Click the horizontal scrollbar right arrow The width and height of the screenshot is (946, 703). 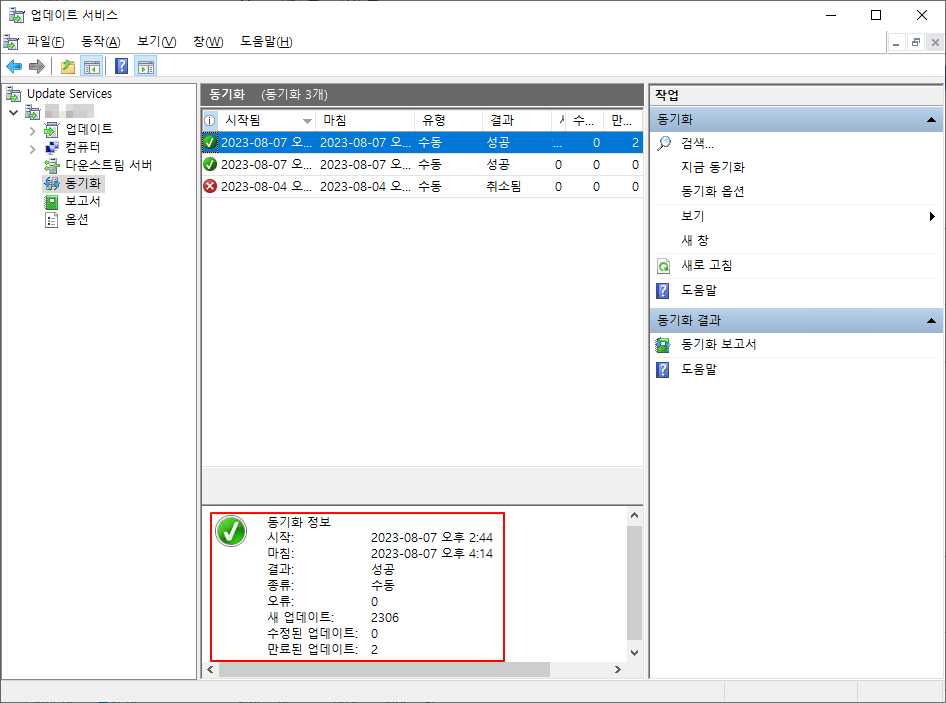point(617,669)
